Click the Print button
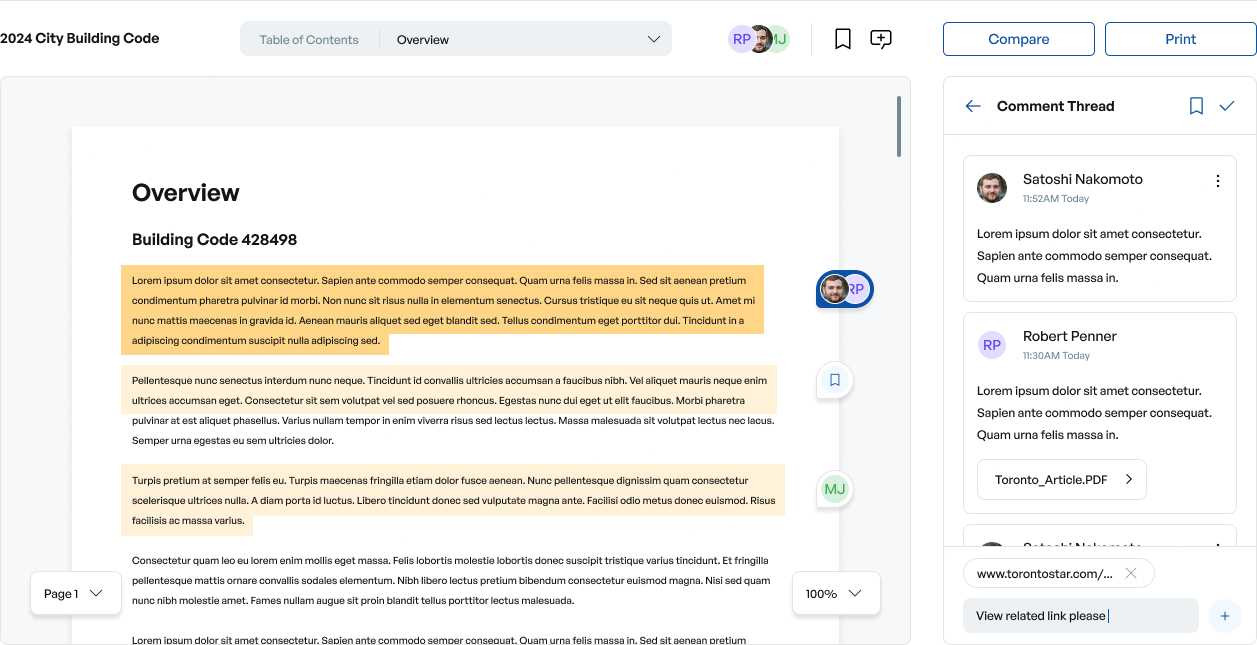This screenshot has width=1257, height=645. 1180,39
